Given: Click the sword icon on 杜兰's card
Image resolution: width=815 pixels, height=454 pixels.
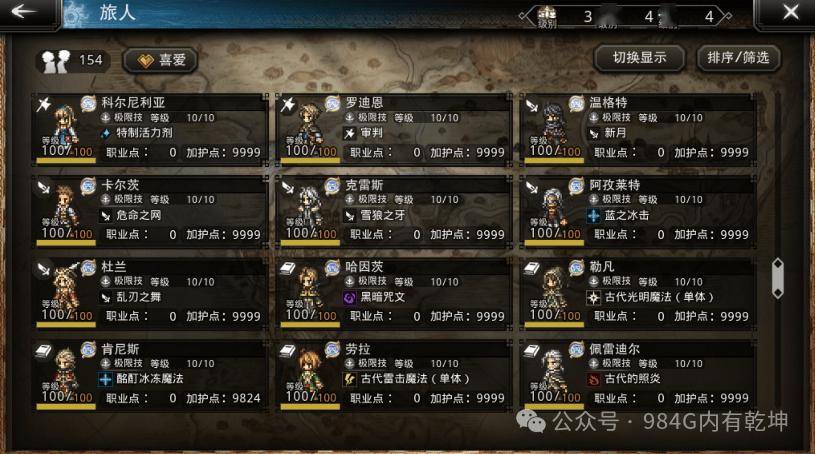Looking at the screenshot, I should 44,269.
